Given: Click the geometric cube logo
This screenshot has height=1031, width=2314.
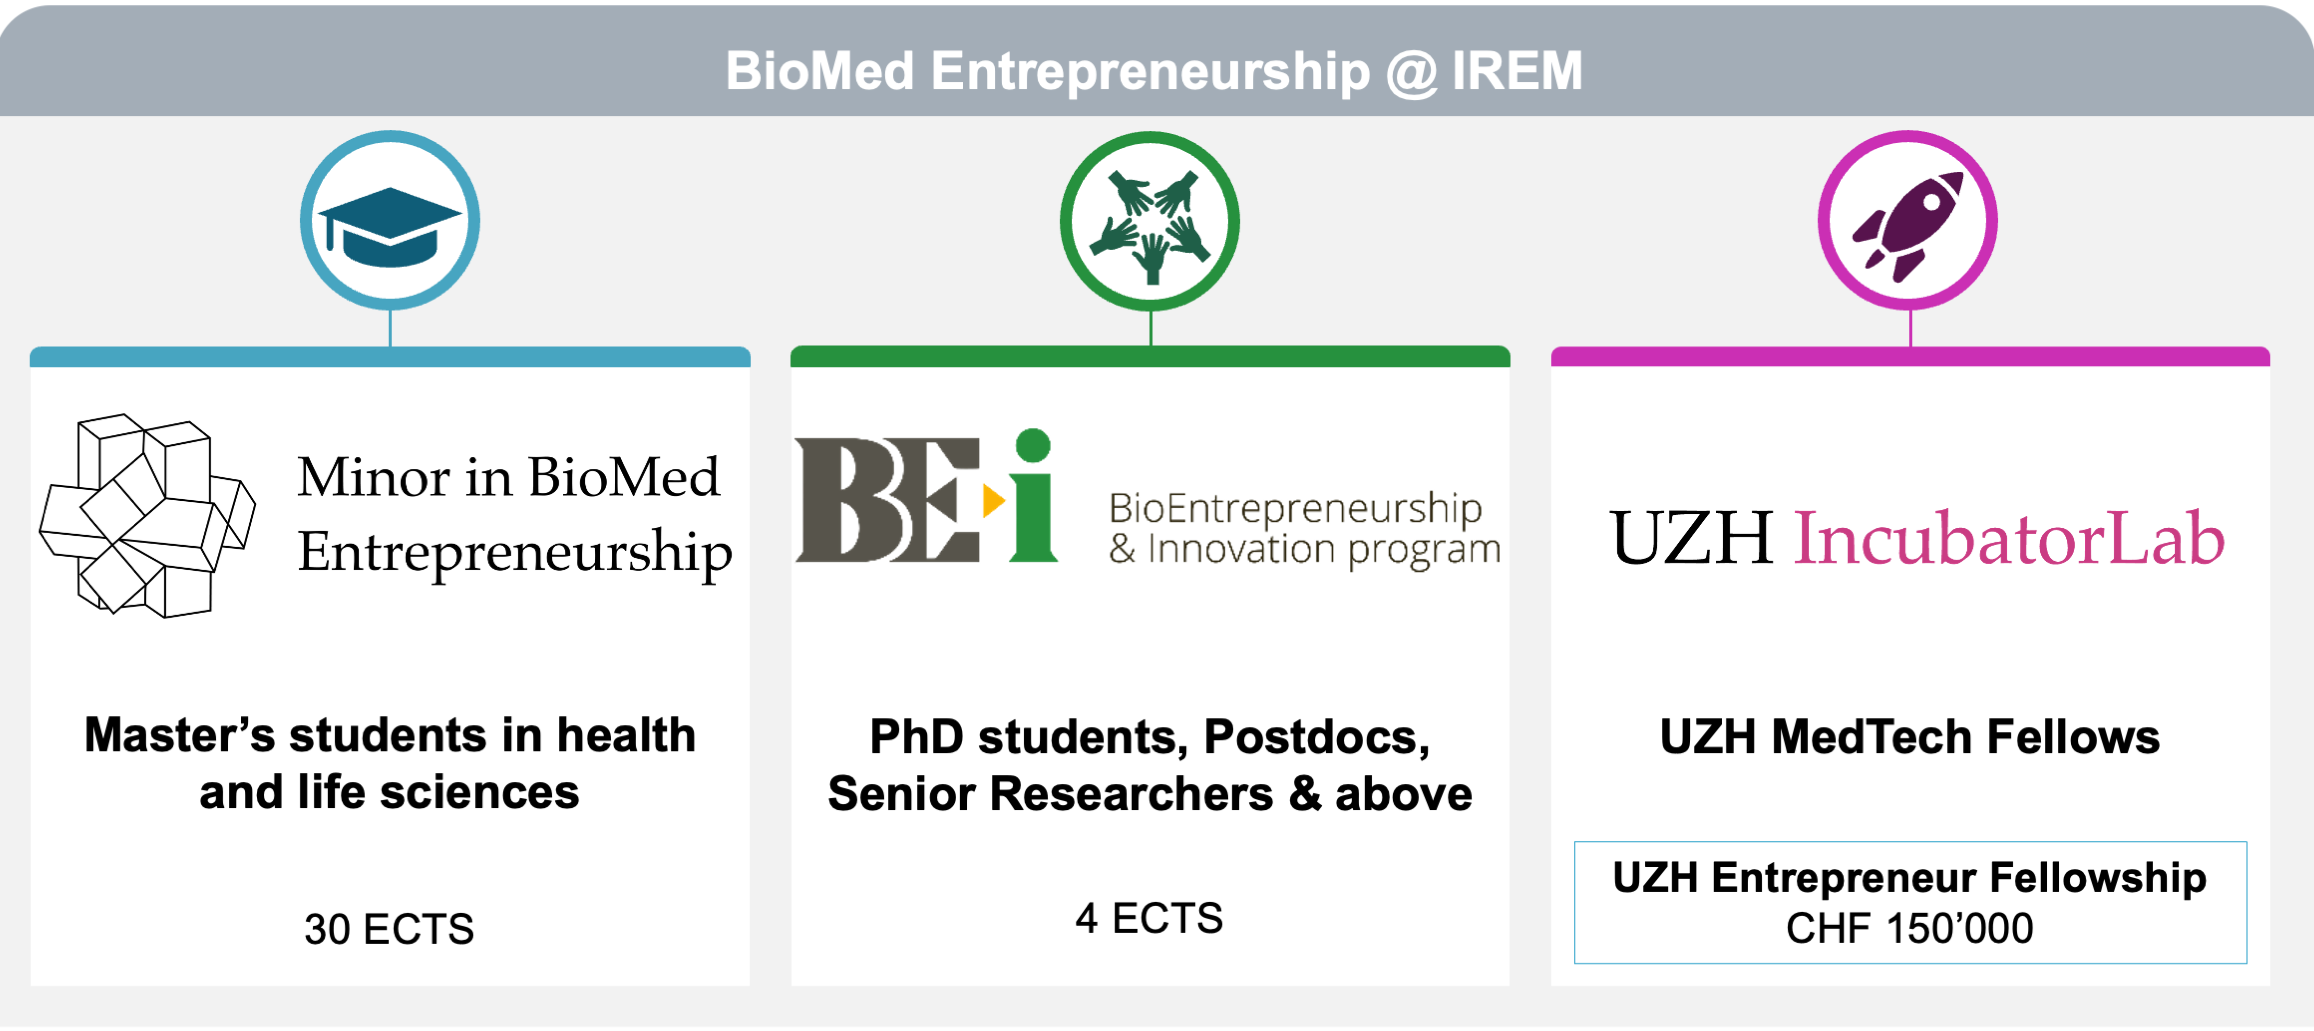Looking at the screenshot, I should click(x=147, y=515).
